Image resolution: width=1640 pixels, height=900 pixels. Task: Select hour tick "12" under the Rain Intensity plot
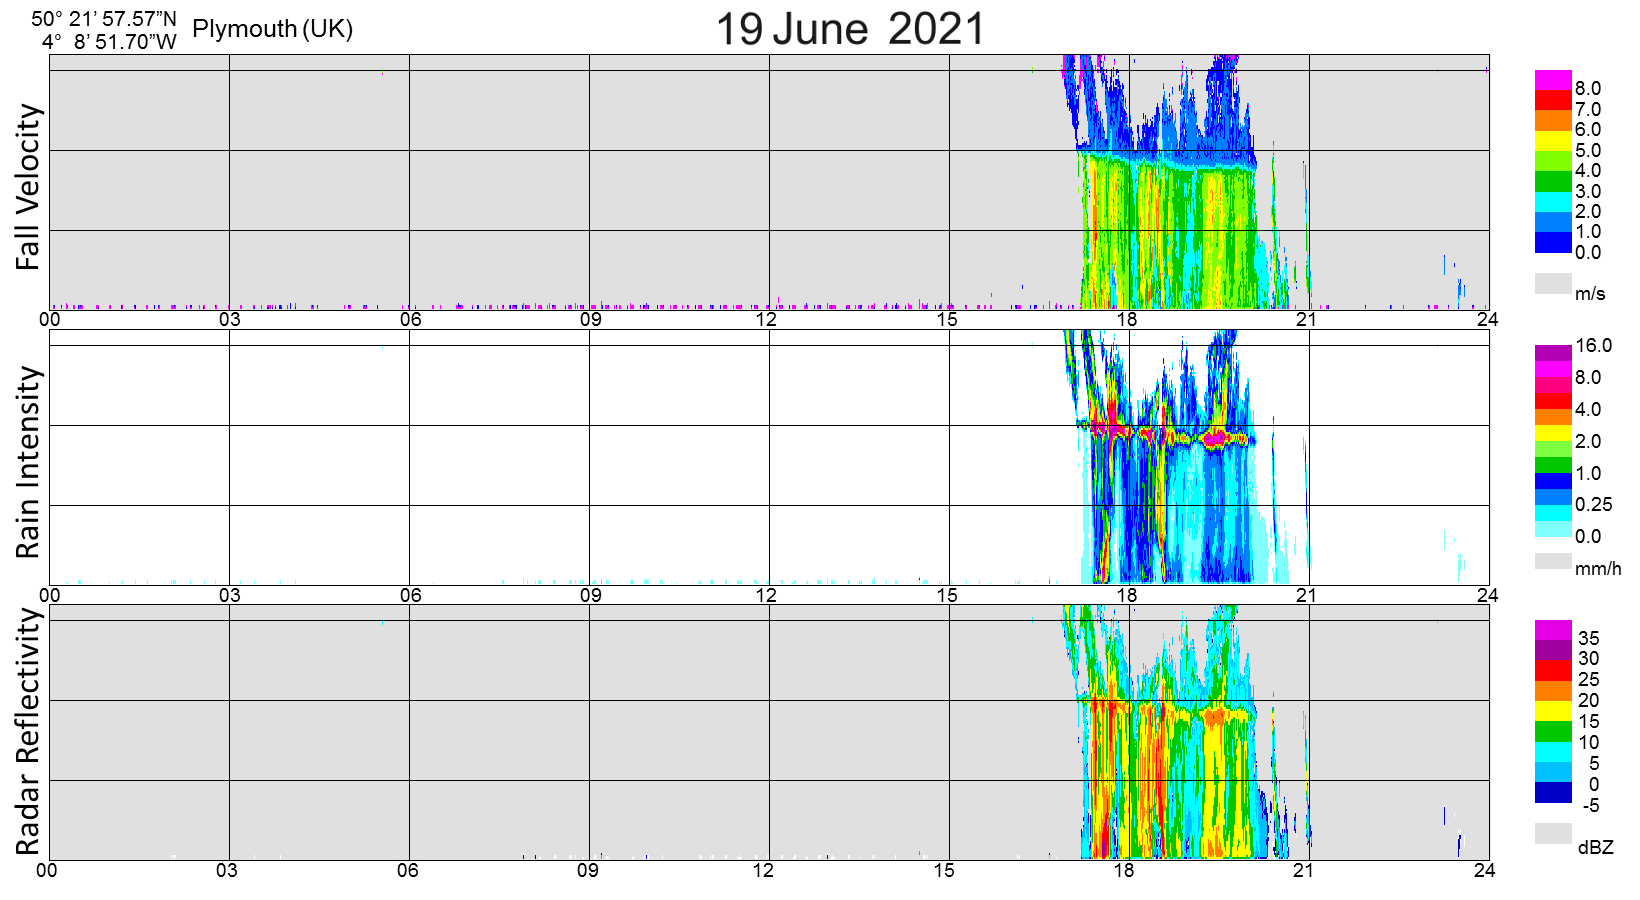coord(766,595)
